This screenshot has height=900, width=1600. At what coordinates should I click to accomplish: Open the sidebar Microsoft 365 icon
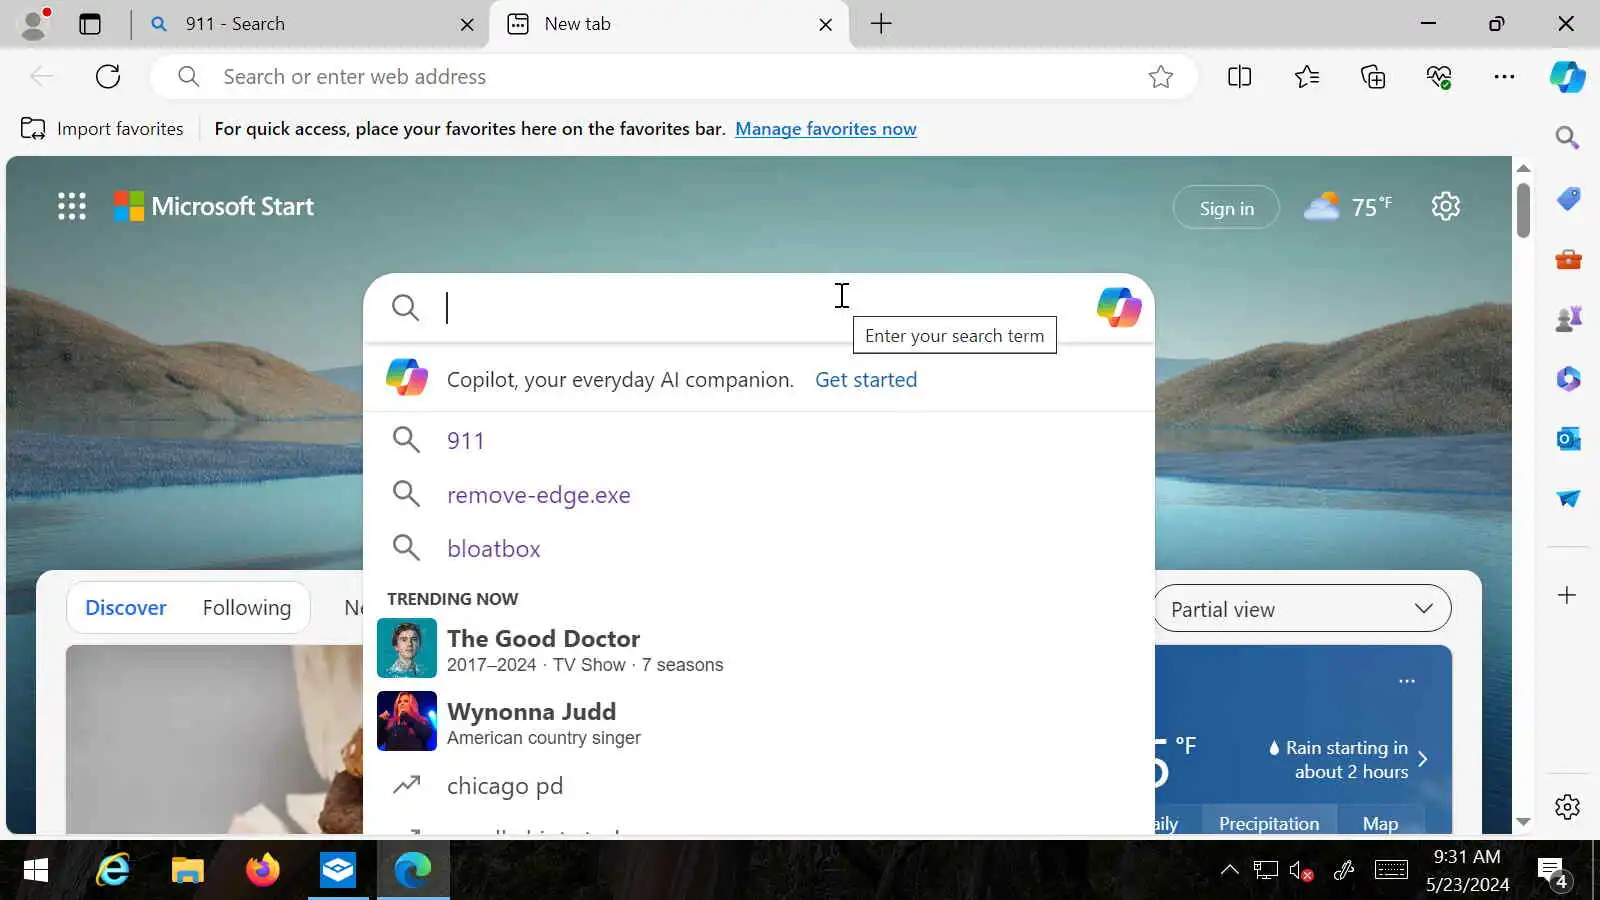pyautogui.click(x=1568, y=379)
